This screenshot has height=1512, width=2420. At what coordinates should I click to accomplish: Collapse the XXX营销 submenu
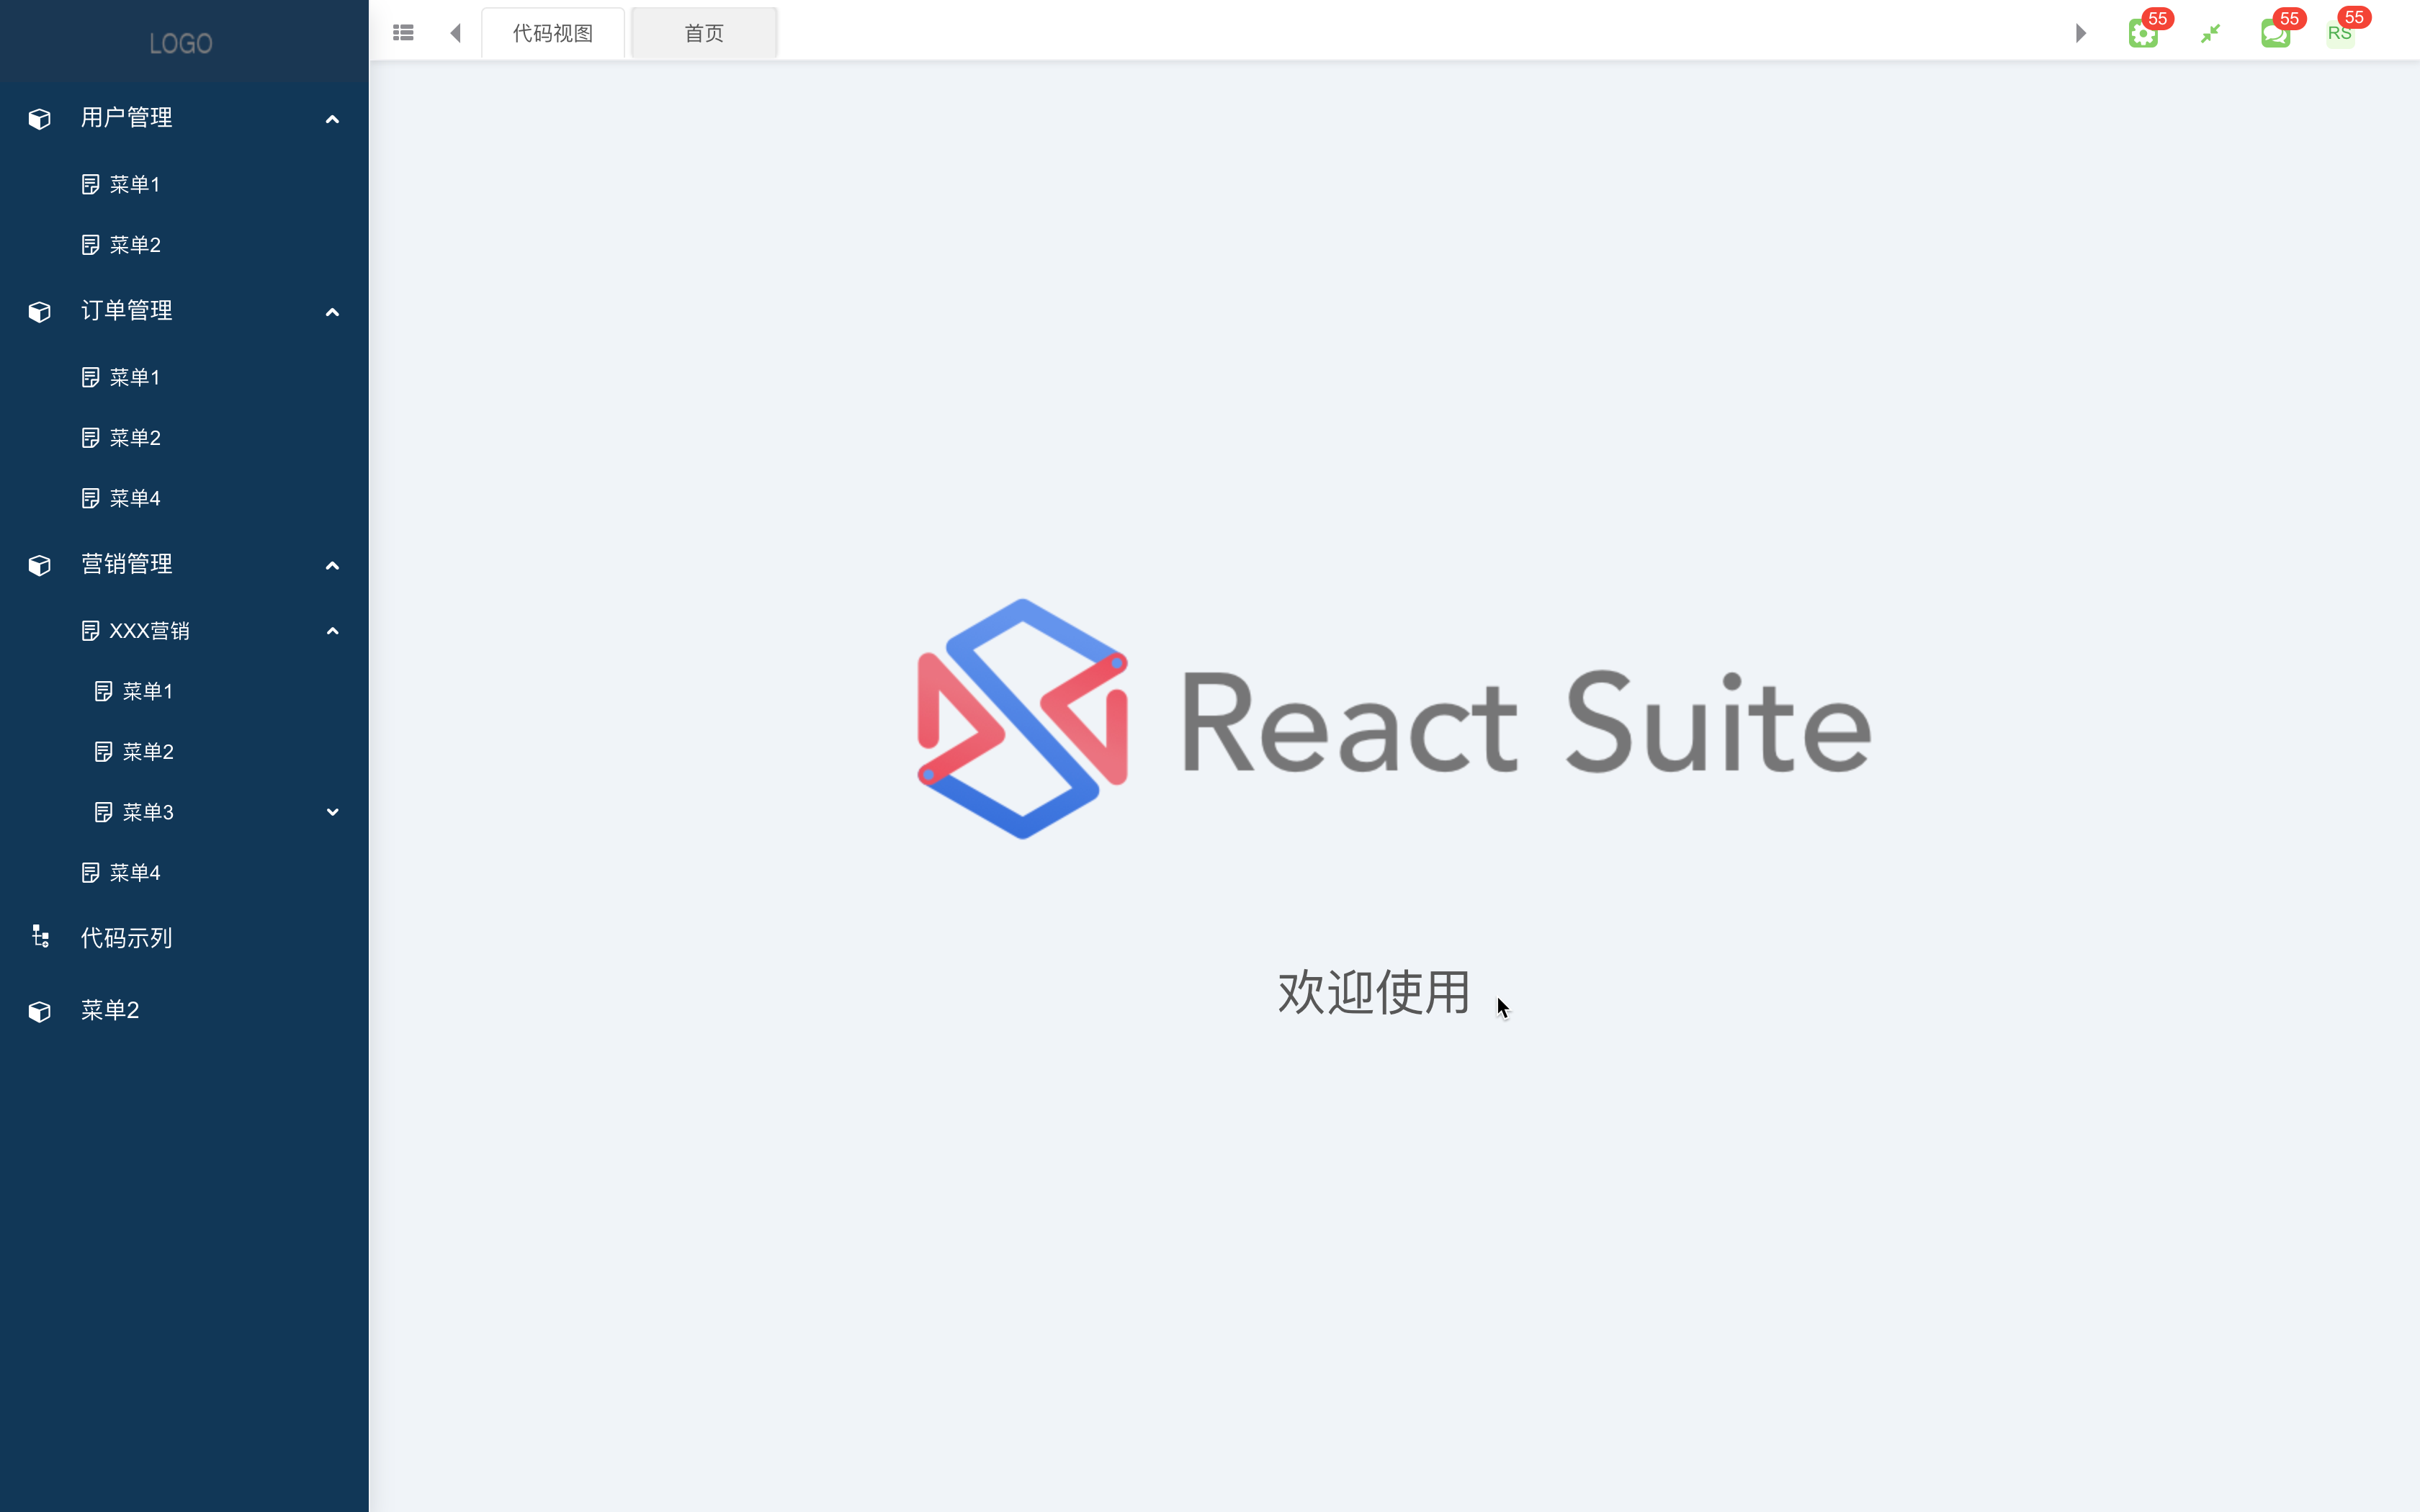(332, 631)
